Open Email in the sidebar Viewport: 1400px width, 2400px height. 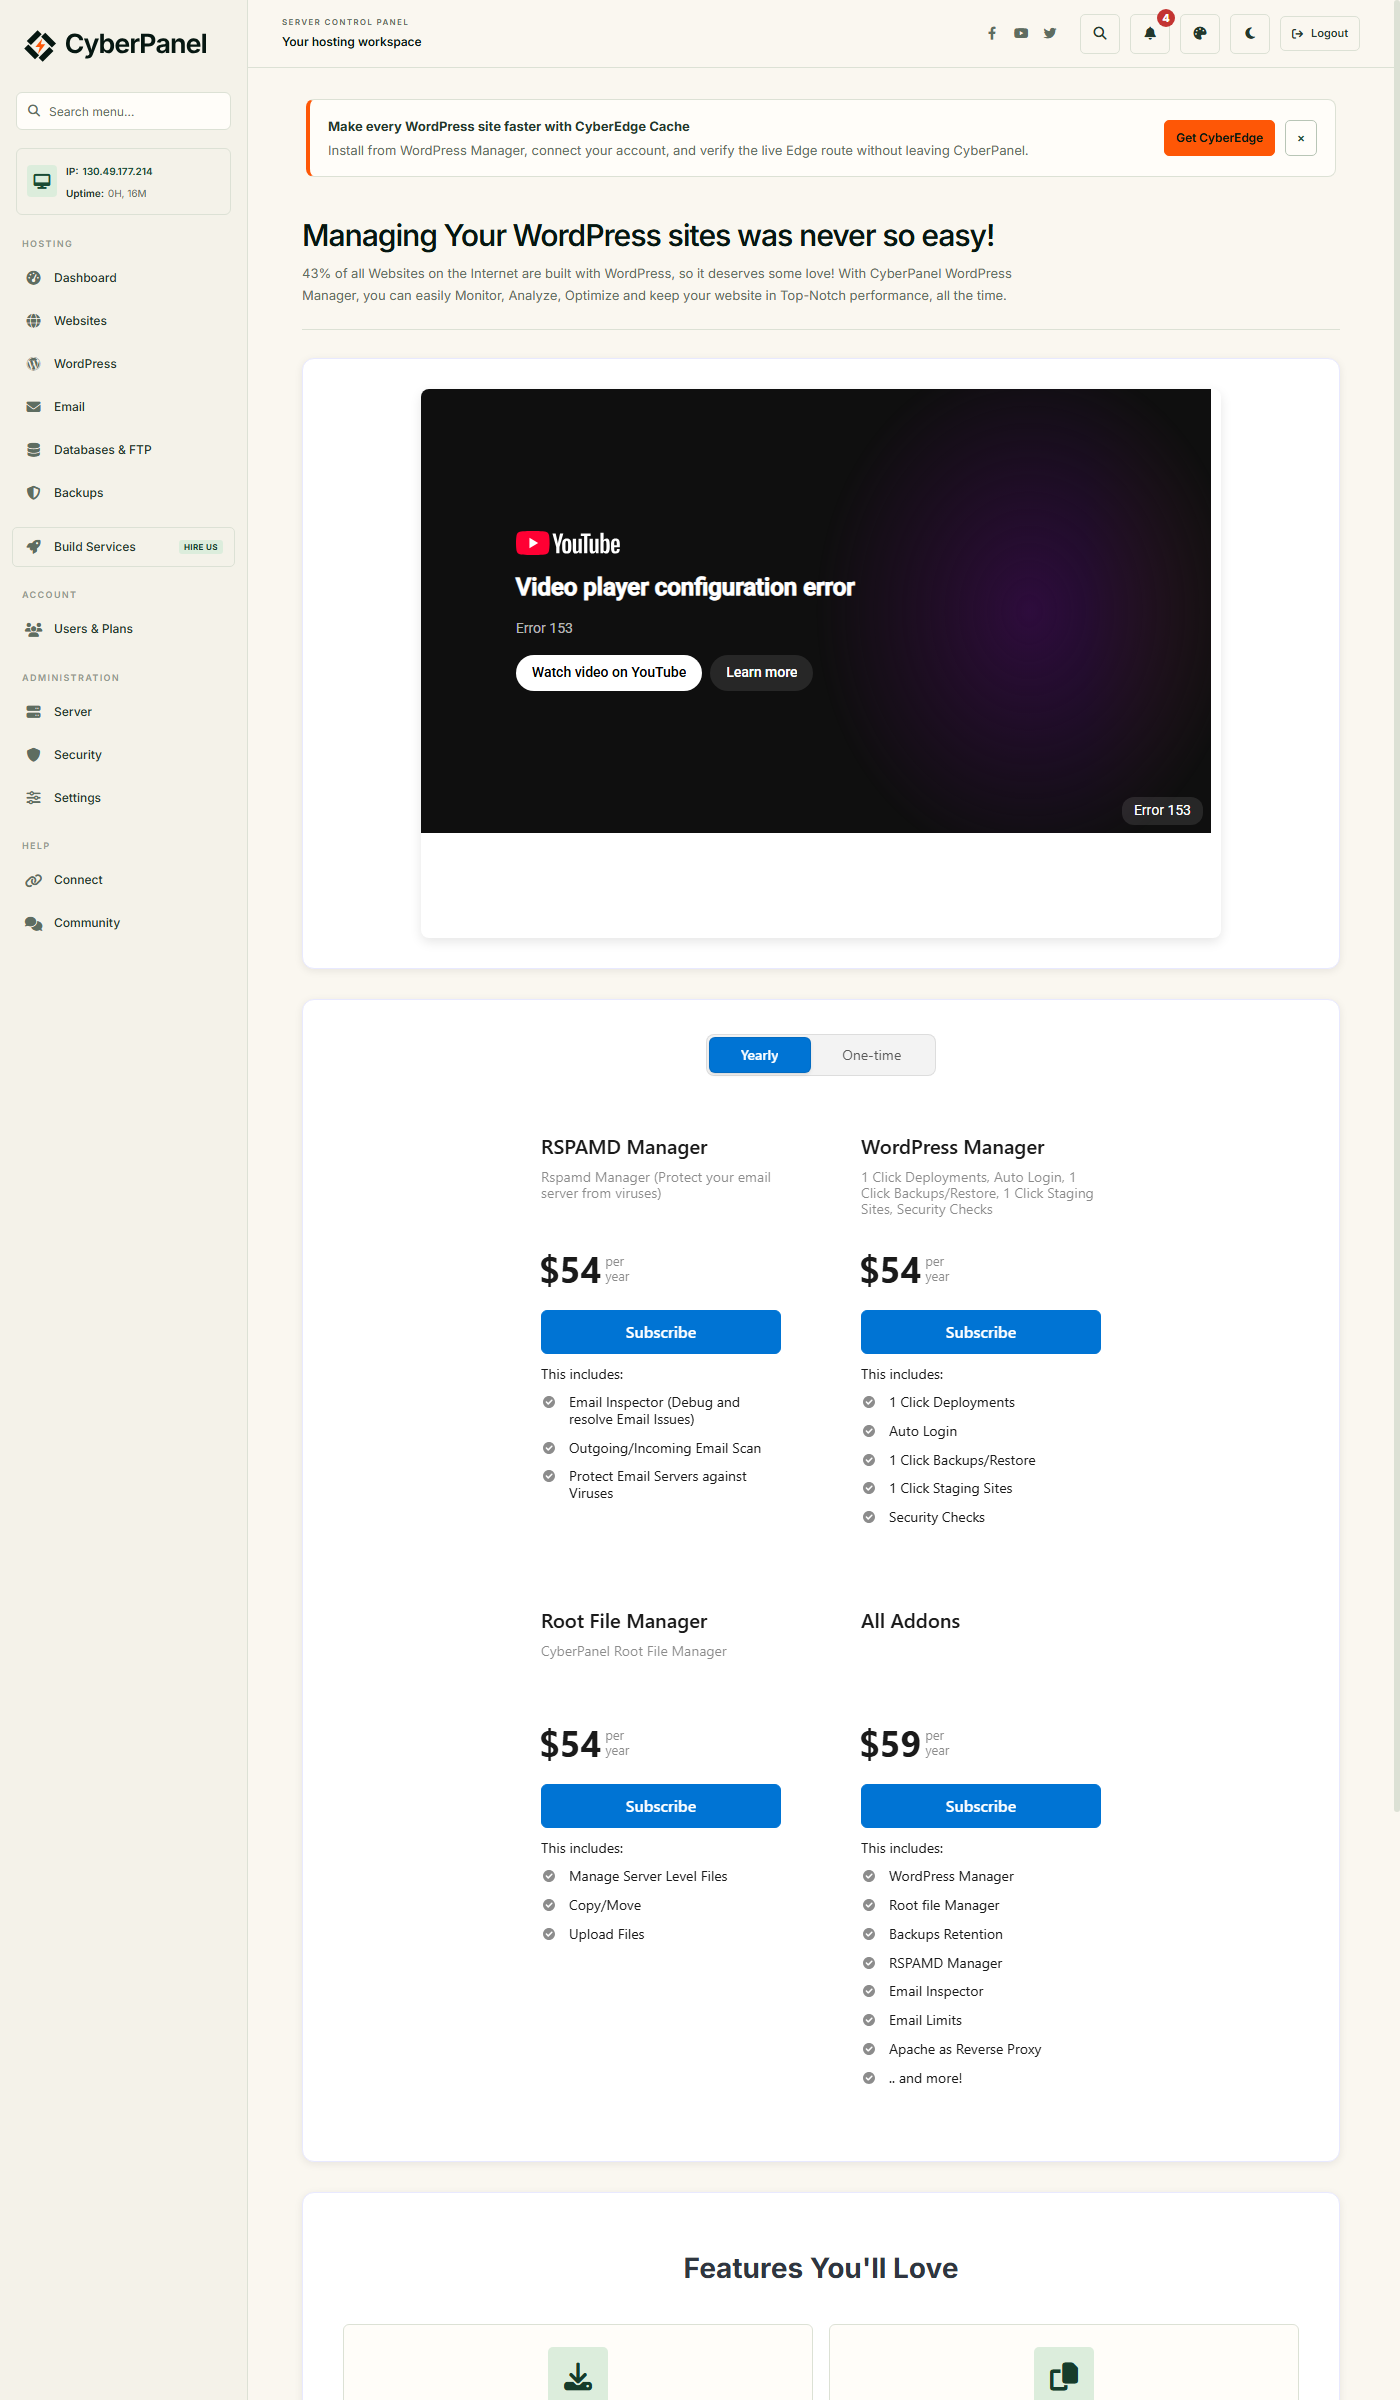(123, 407)
